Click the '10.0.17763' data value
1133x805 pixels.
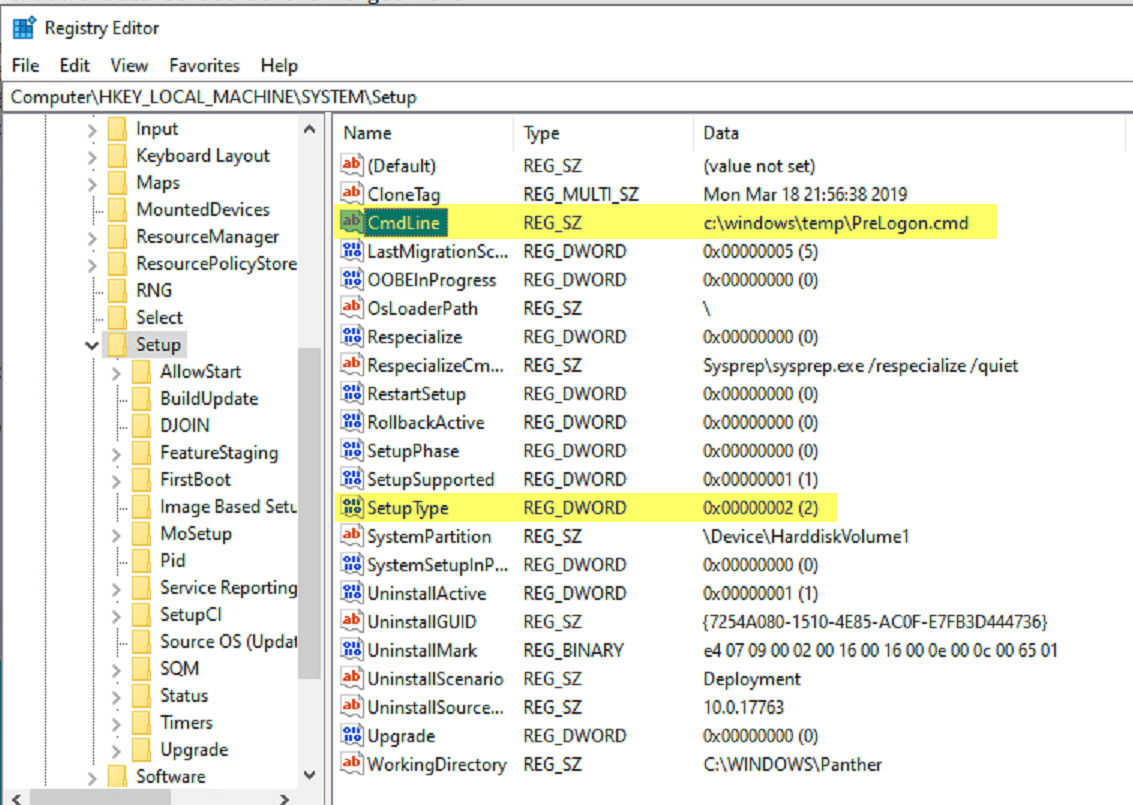[743, 707]
